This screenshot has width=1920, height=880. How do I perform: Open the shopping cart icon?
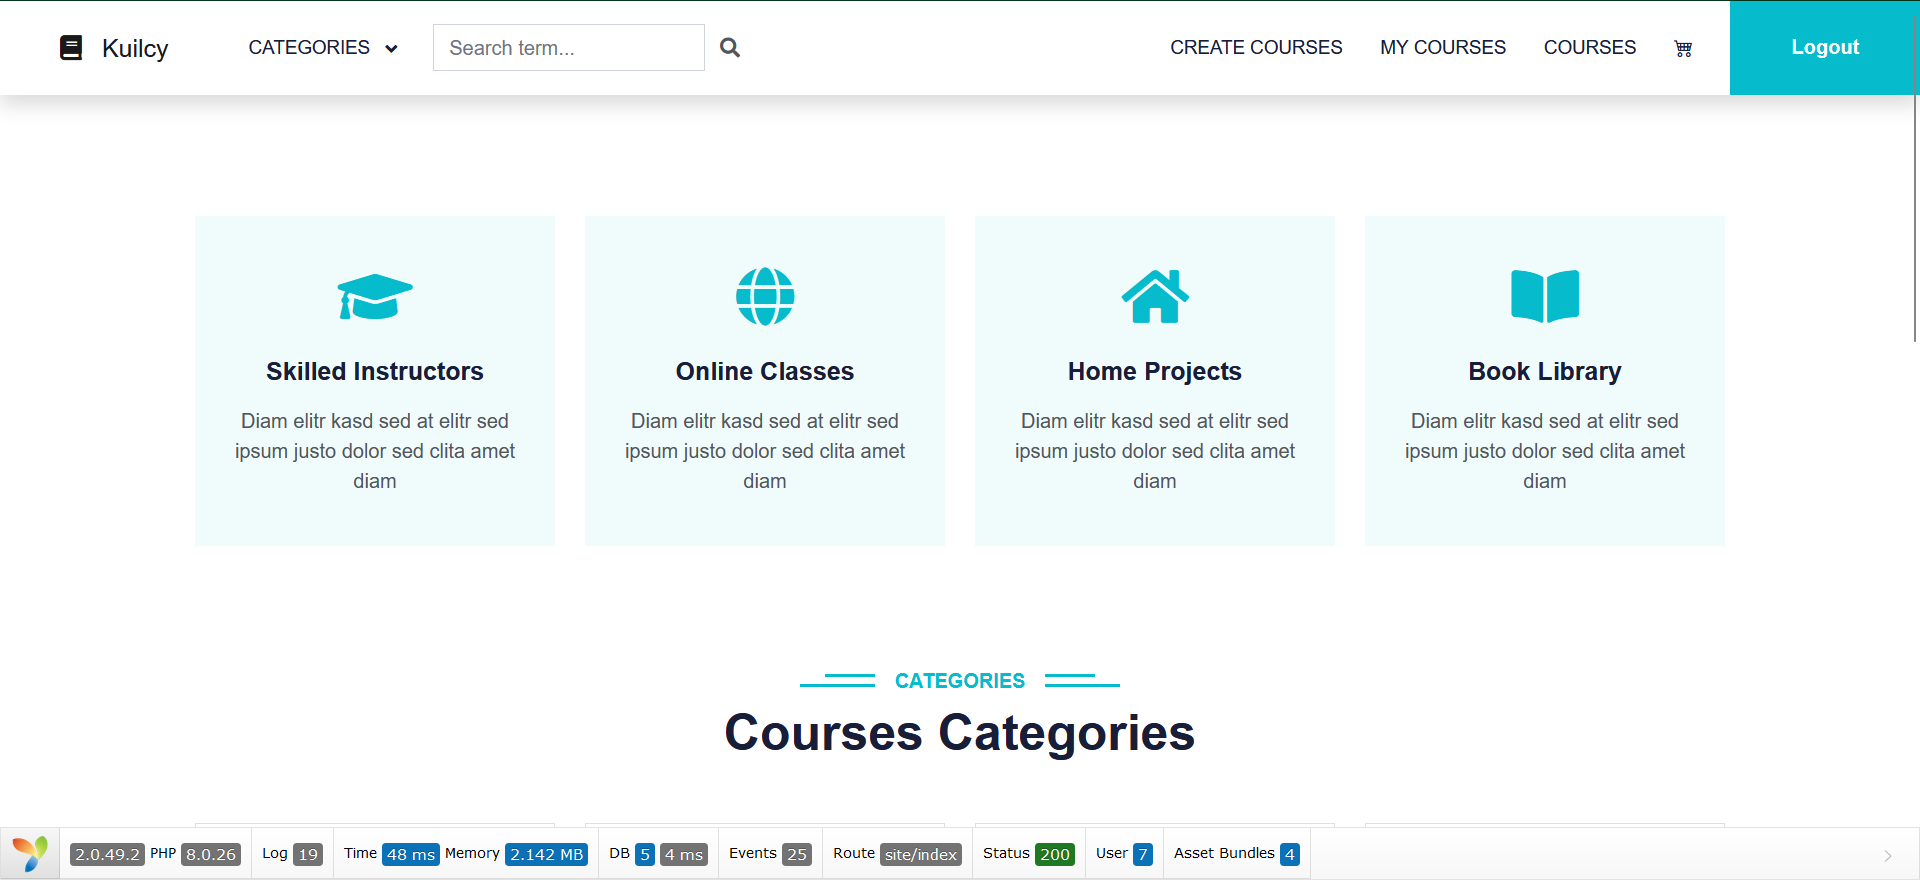point(1683,48)
